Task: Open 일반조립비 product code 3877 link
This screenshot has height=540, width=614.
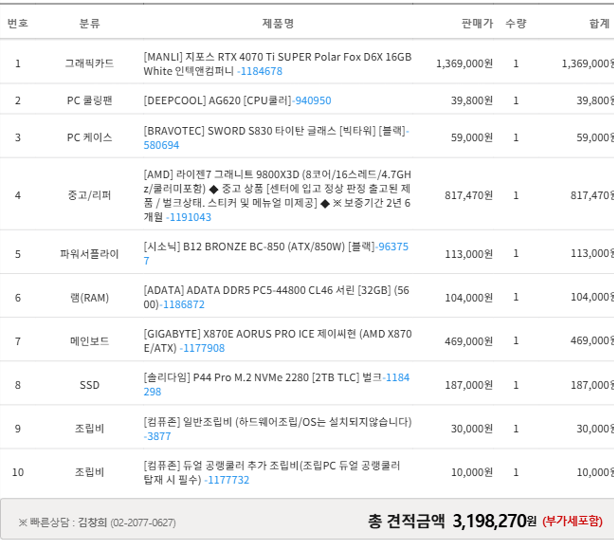Action: point(157,436)
